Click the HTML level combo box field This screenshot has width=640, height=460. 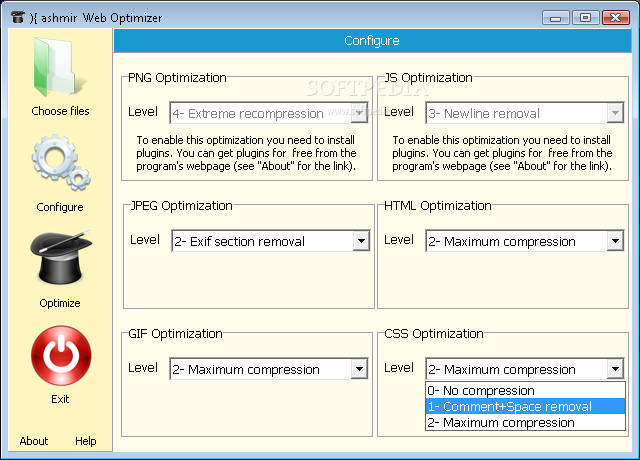pos(515,241)
